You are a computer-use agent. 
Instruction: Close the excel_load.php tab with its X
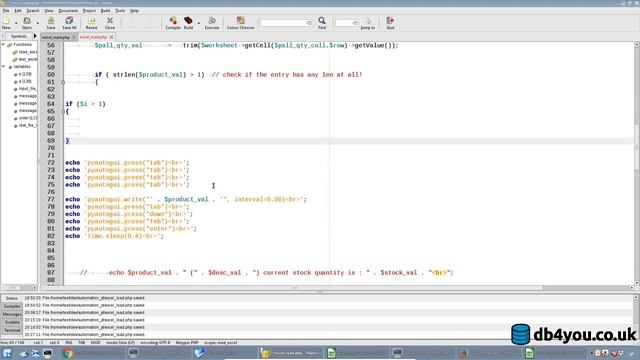click(111, 37)
